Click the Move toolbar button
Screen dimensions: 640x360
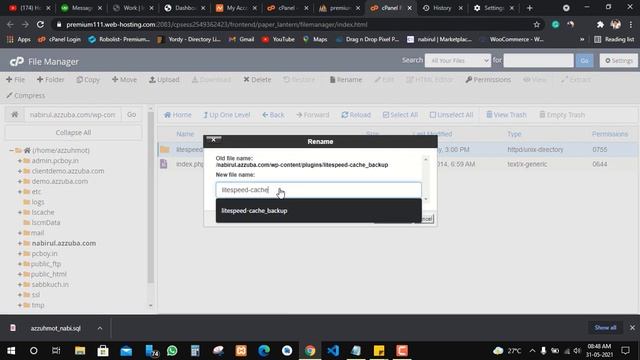coord(124,80)
